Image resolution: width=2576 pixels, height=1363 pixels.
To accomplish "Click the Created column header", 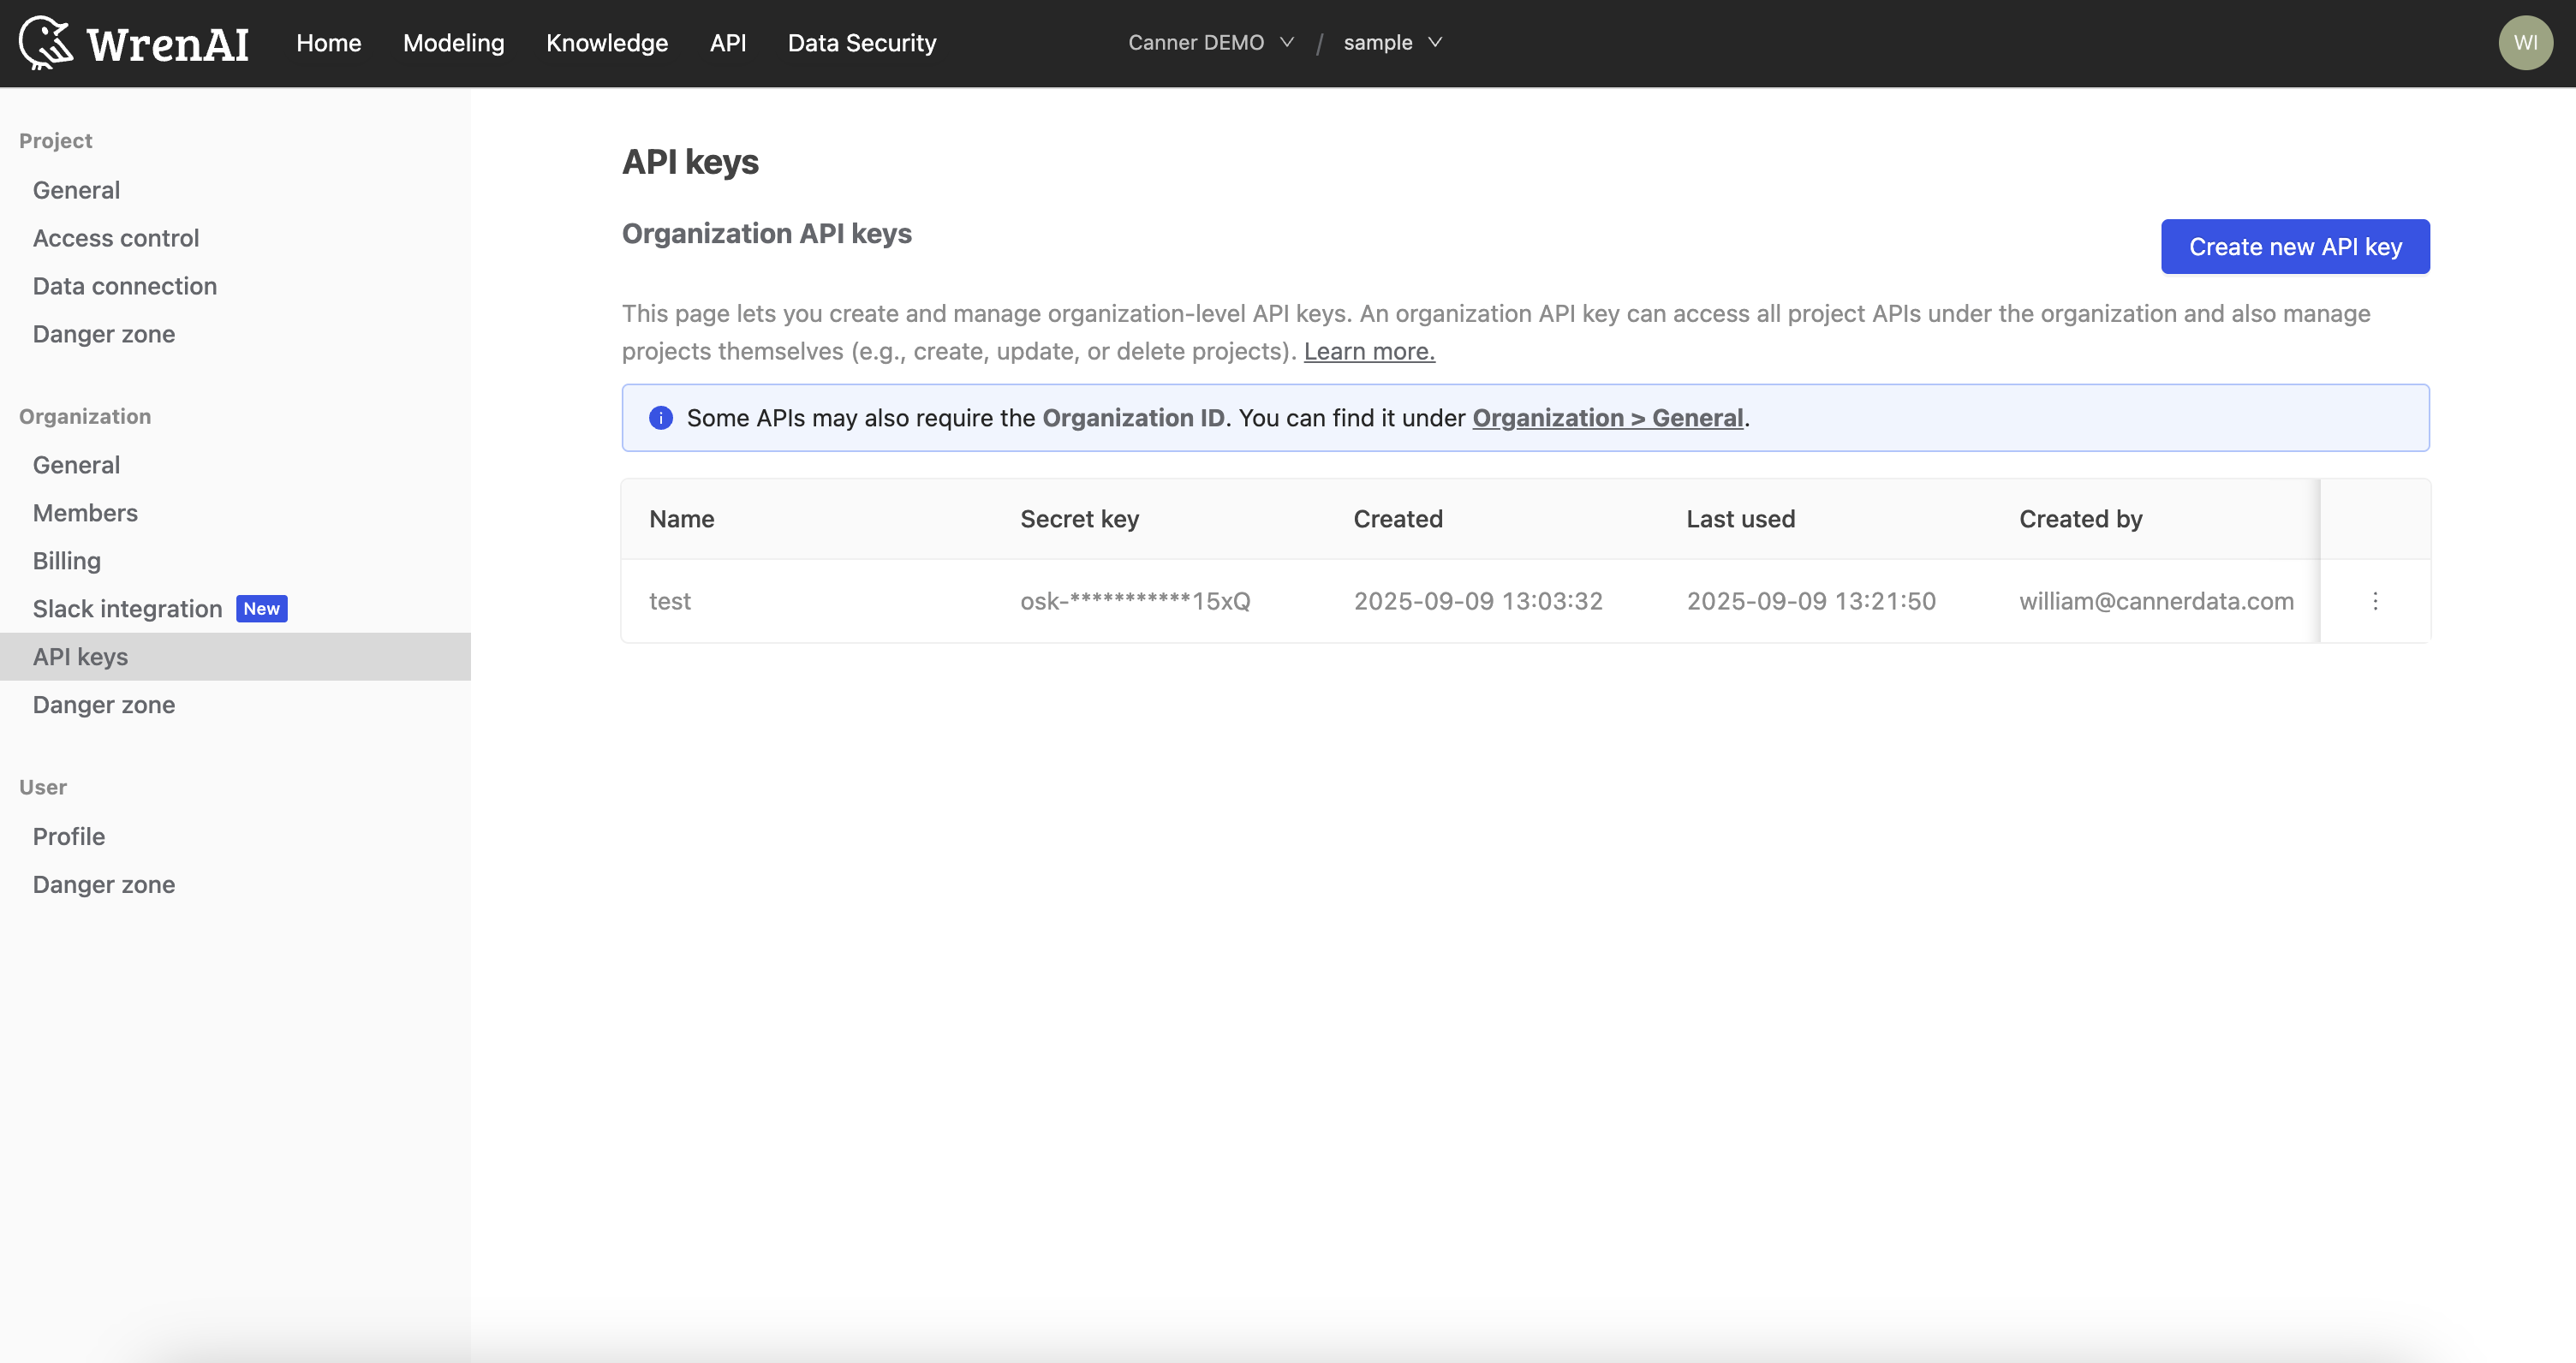I will coord(1398,519).
